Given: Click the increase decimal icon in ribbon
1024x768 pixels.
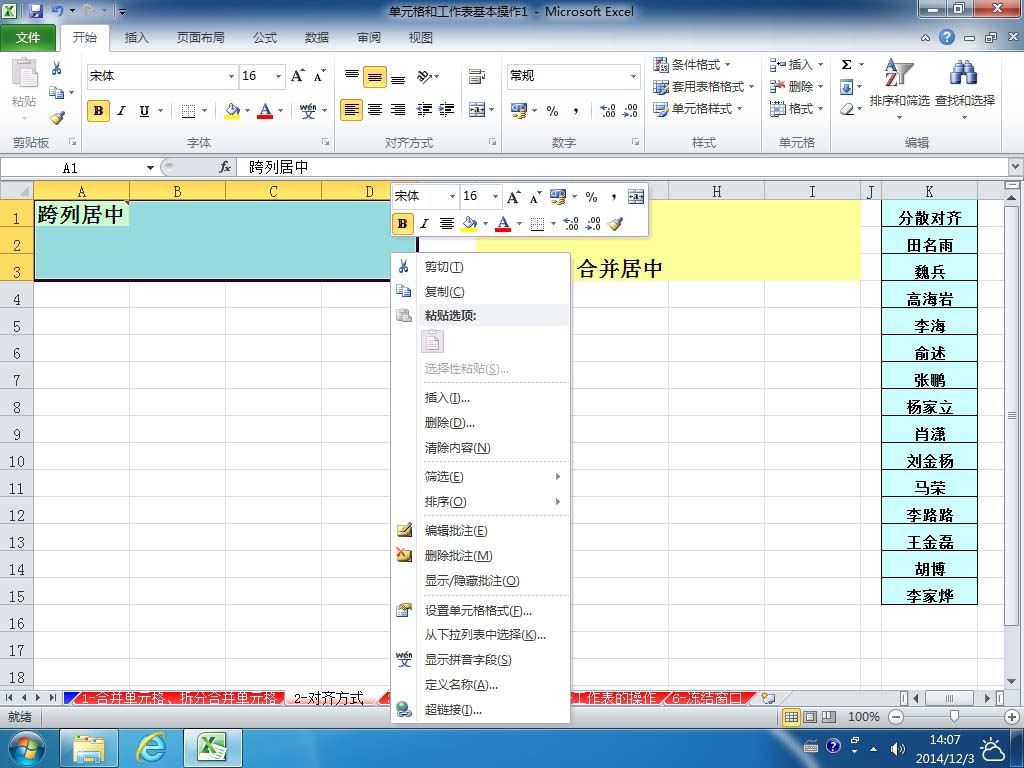Looking at the screenshot, I should (607, 111).
